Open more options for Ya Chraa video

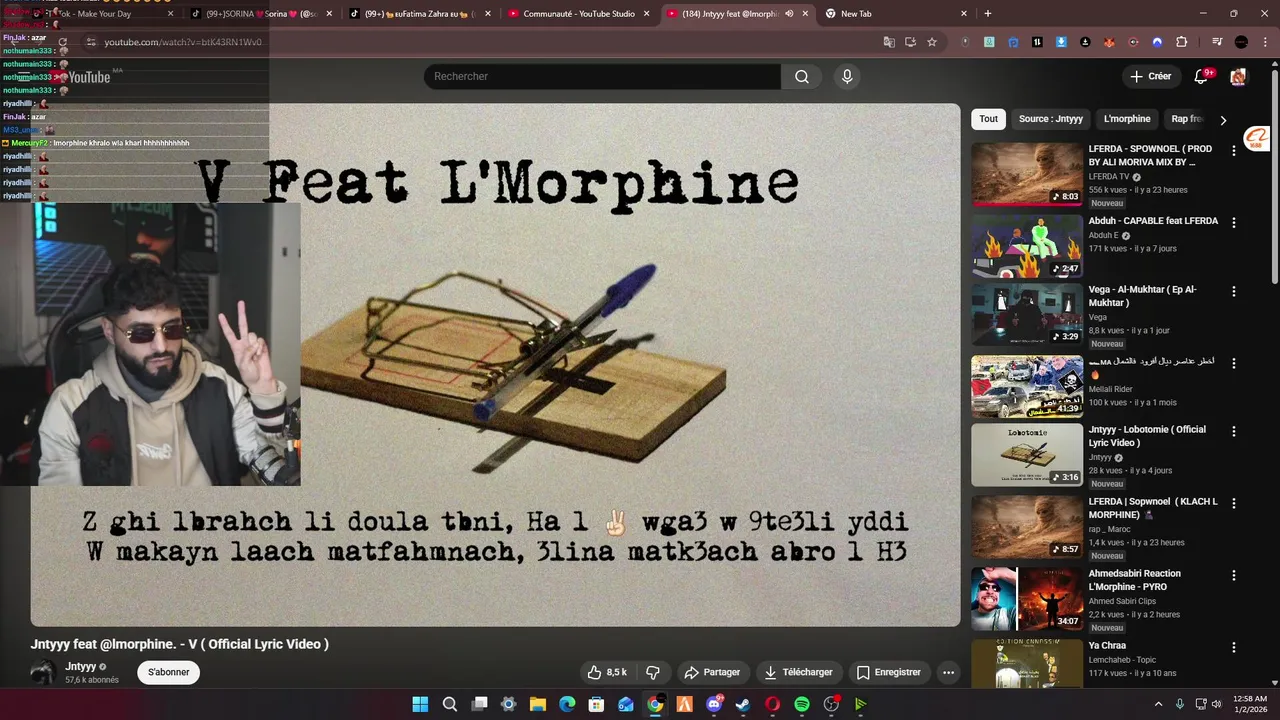1233,647
